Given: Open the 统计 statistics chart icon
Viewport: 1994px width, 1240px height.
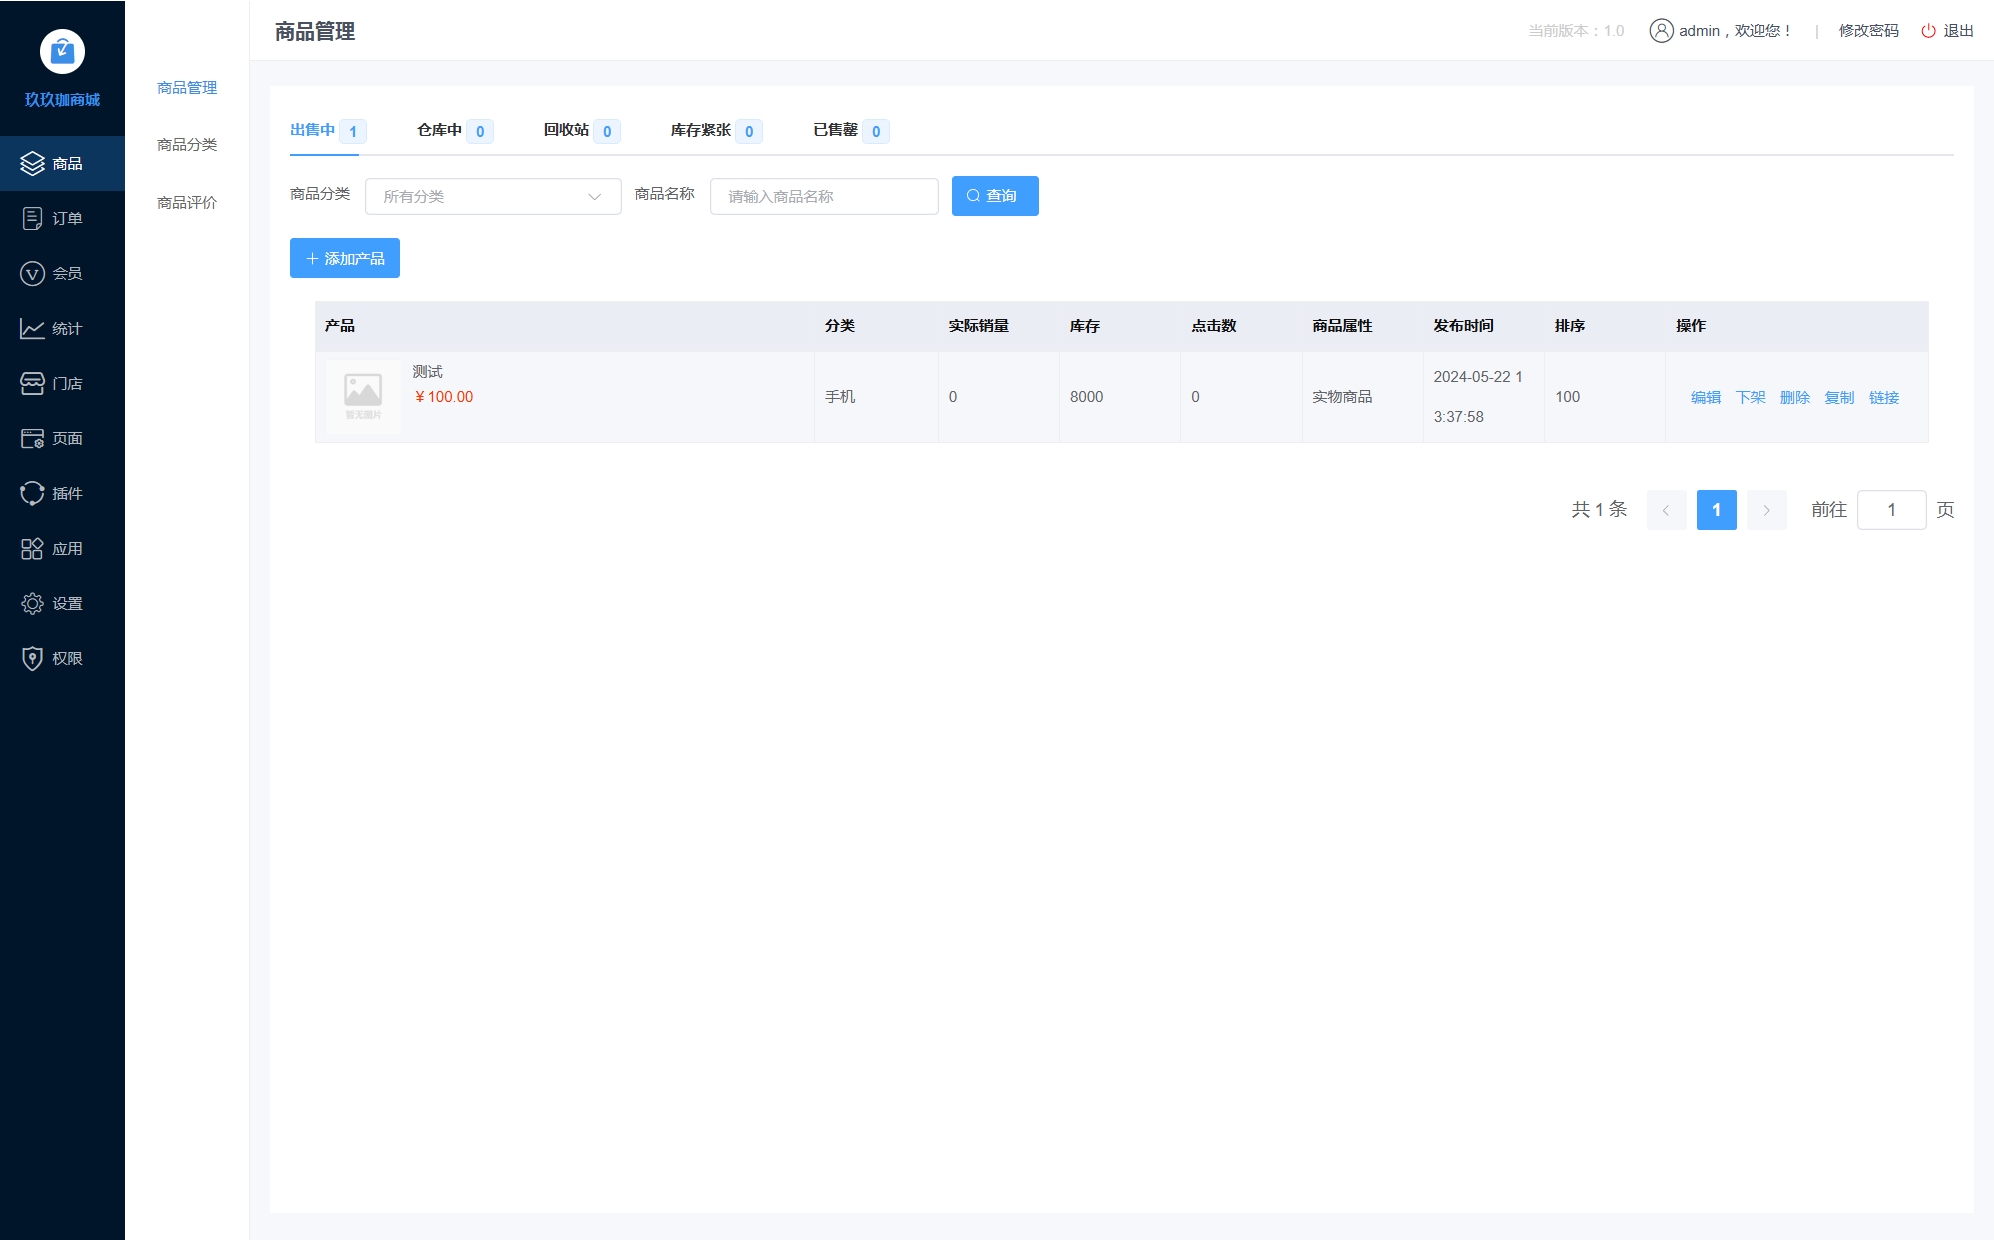Looking at the screenshot, I should (32, 328).
